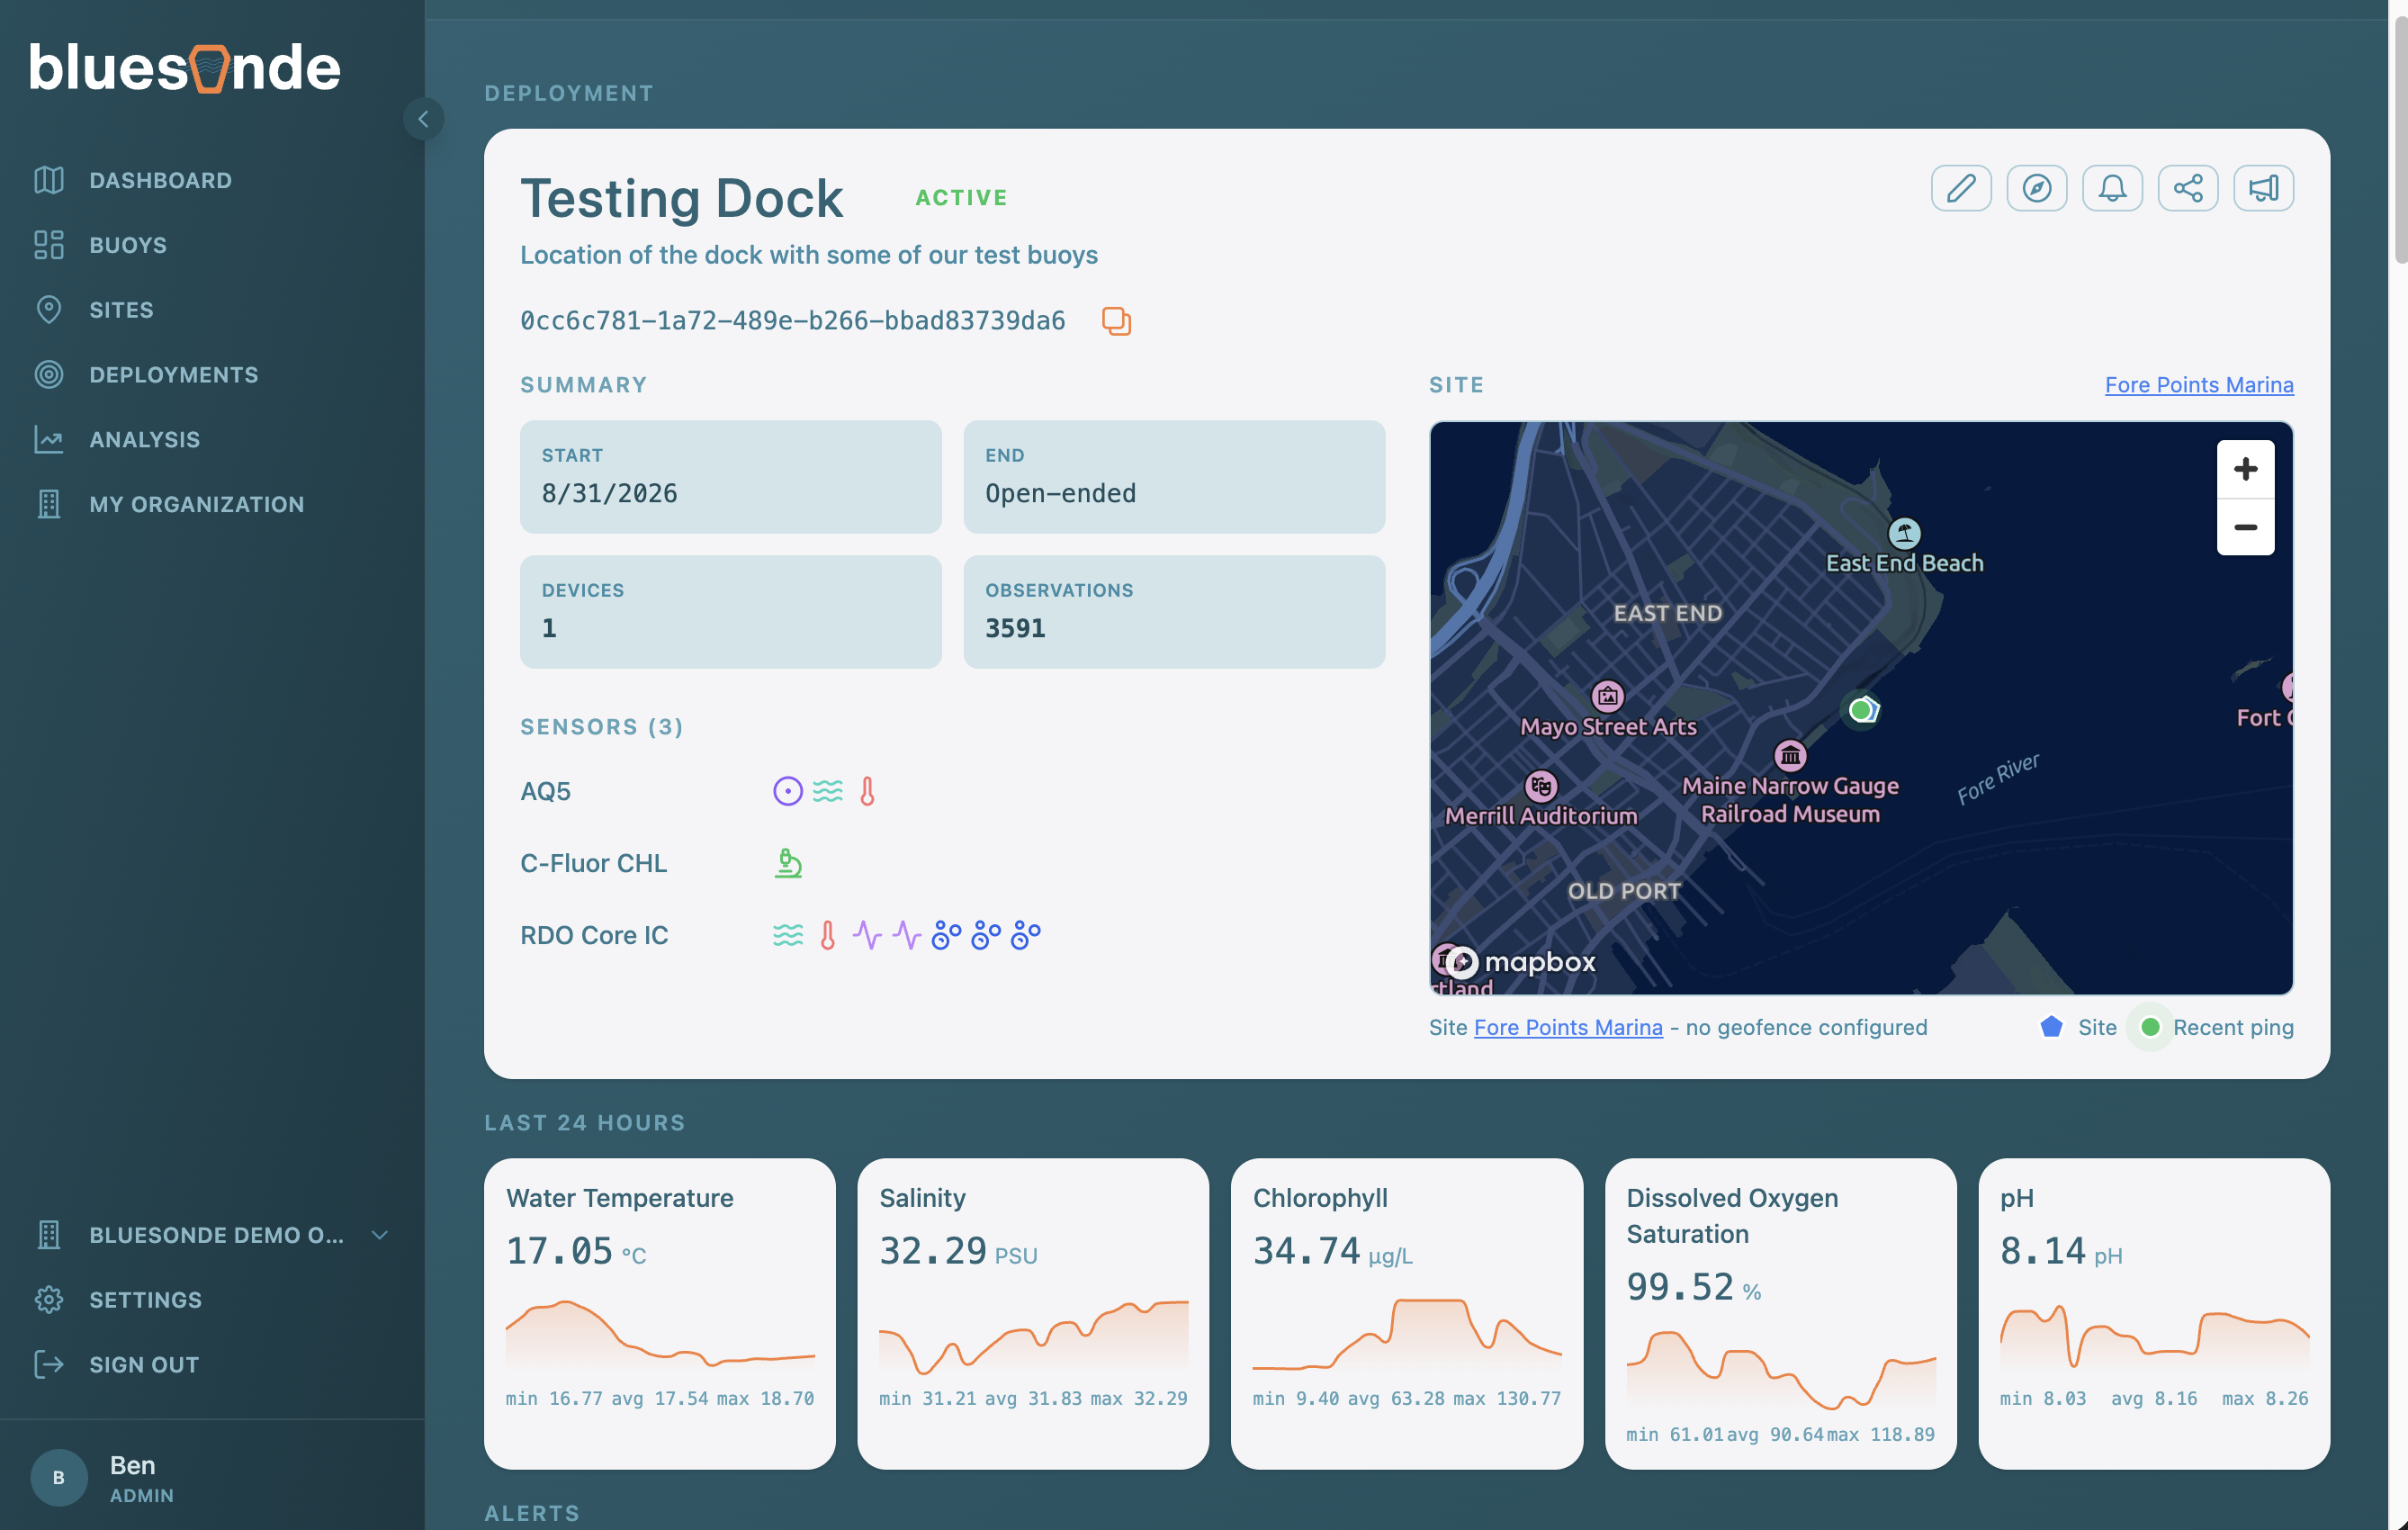Click the Devices count tile

(x=730, y=611)
